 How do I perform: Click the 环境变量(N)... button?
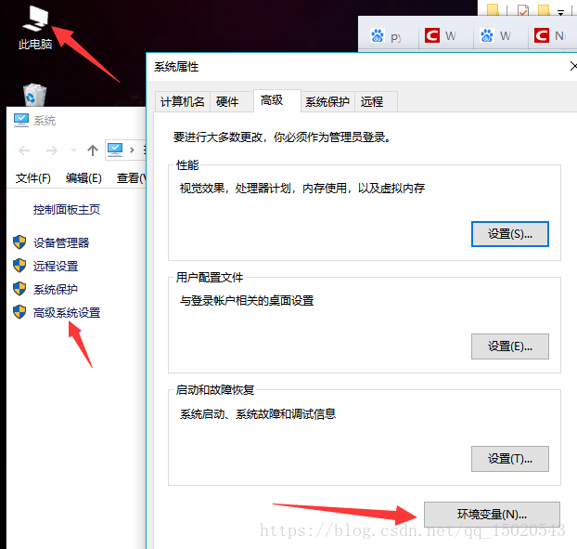point(492,514)
